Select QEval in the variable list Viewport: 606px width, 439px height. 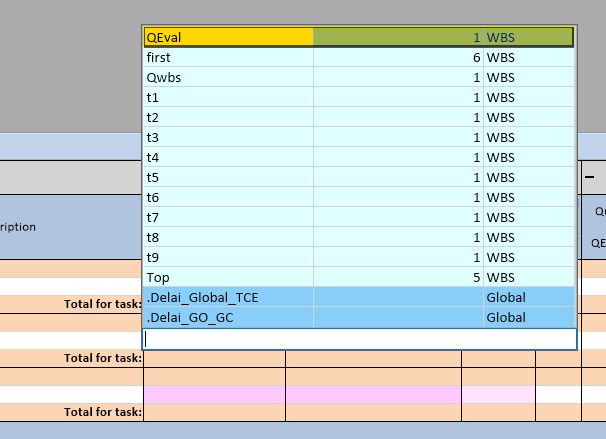pos(228,37)
